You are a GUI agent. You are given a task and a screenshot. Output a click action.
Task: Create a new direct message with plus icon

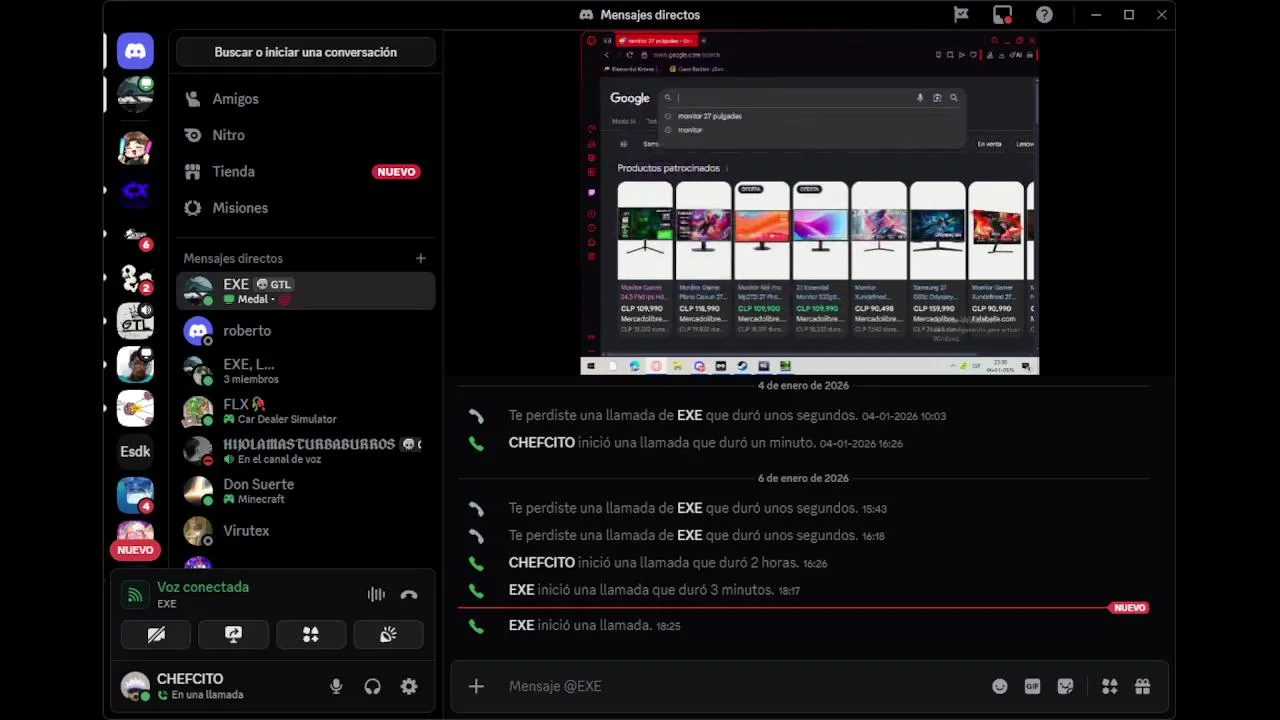pos(421,258)
